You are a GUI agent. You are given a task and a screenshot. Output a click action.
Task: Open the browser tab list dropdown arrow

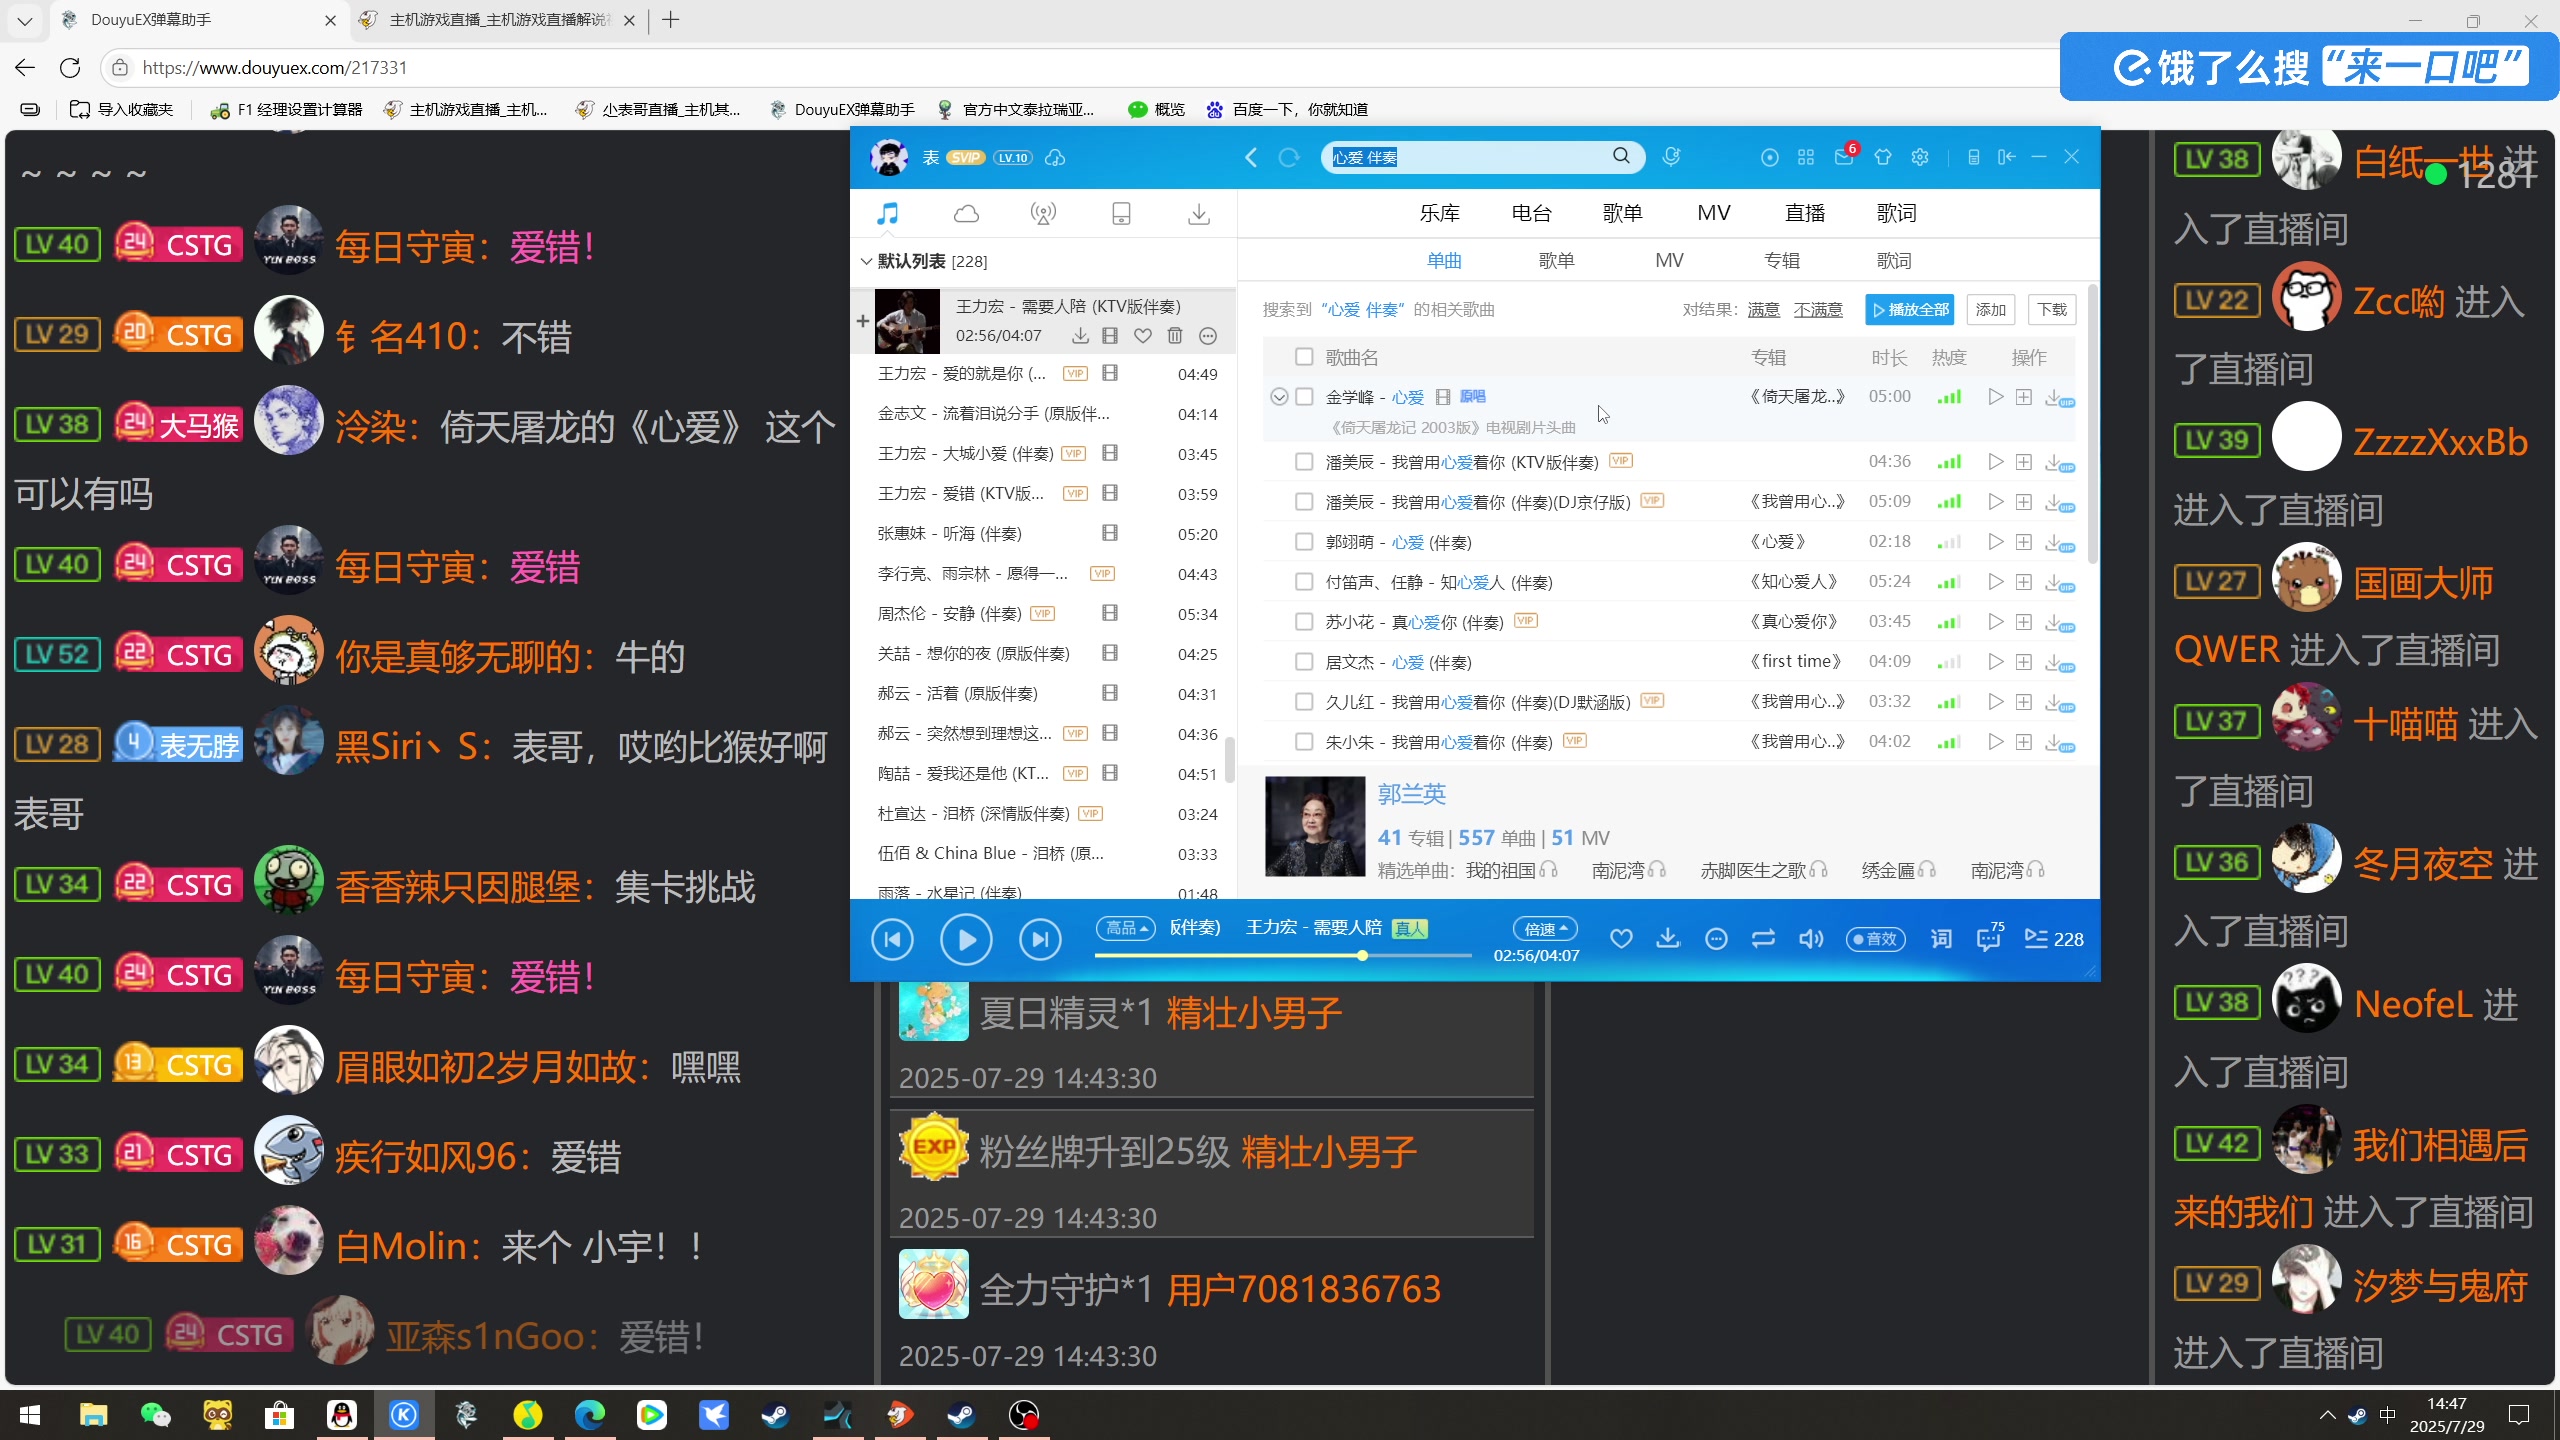[25, 20]
